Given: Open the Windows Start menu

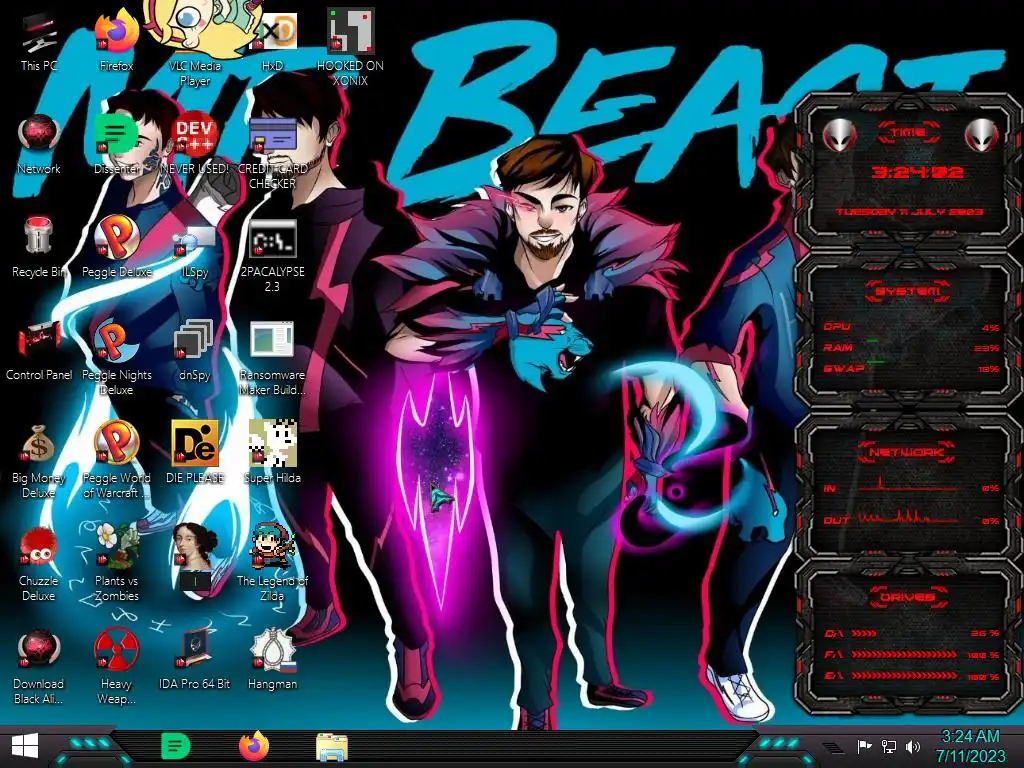Looking at the screenshot, I should 25,746.
